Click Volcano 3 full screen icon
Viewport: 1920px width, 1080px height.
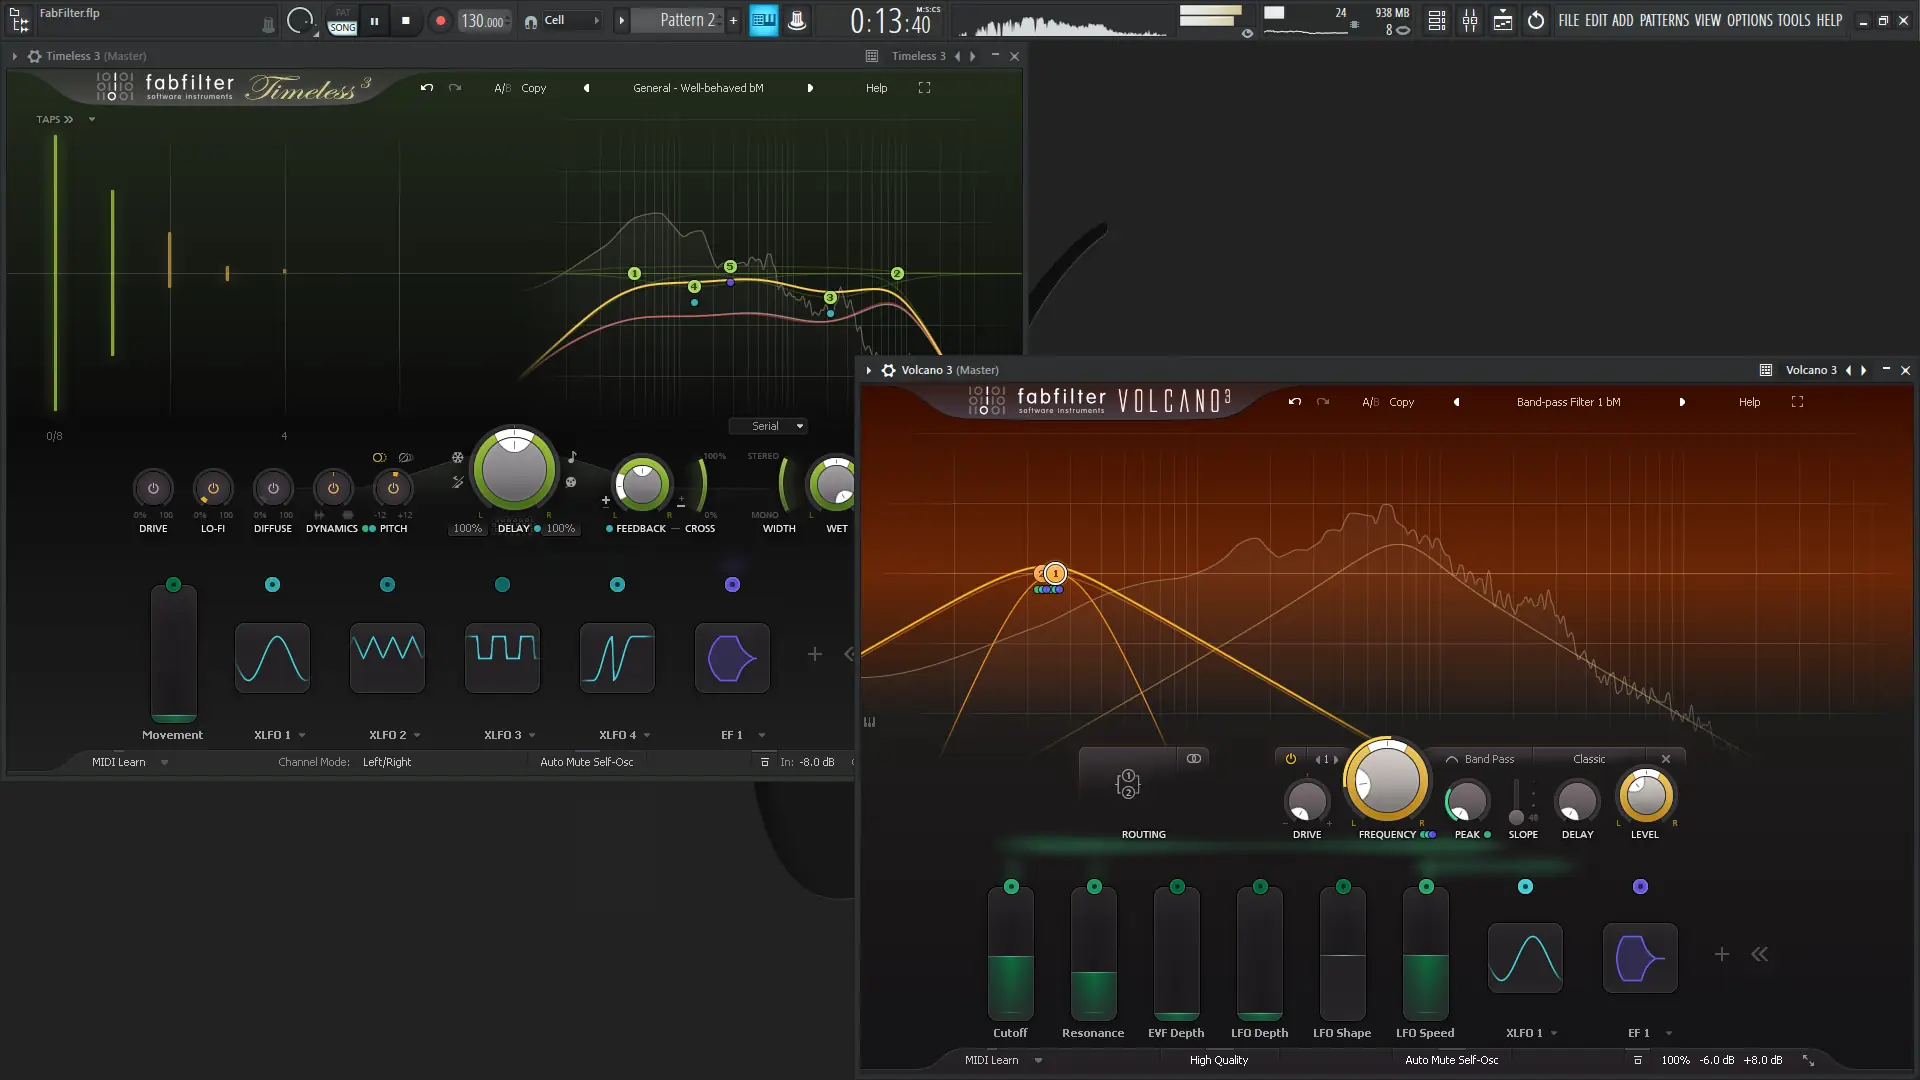[1797, 402]
